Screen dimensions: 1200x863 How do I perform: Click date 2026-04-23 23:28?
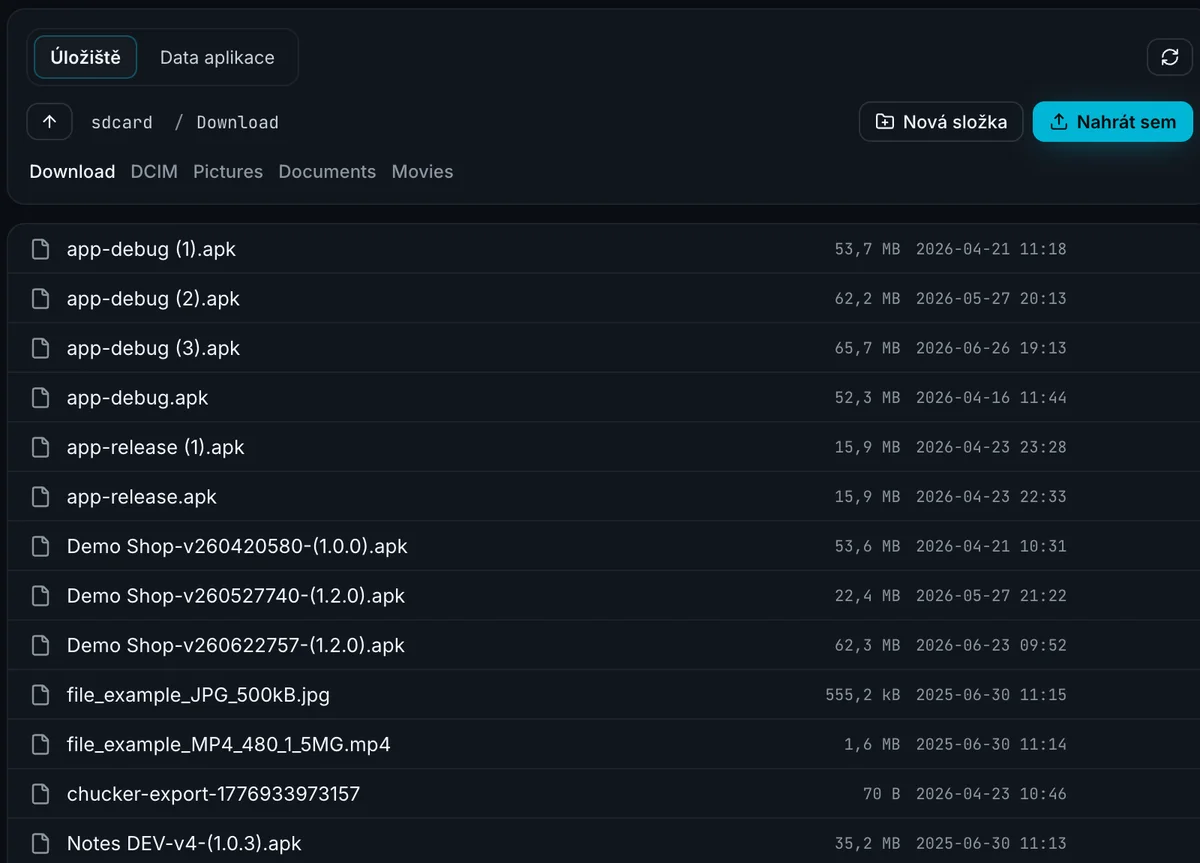pyautogui.click(x=991, y=447)
